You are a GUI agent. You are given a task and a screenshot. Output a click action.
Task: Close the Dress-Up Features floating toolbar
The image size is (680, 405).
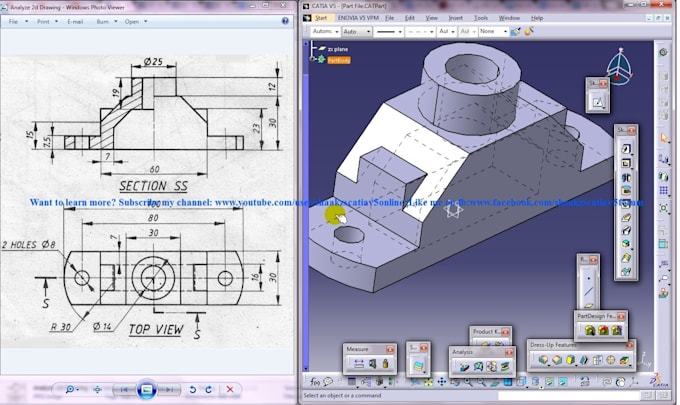(631, 345)
